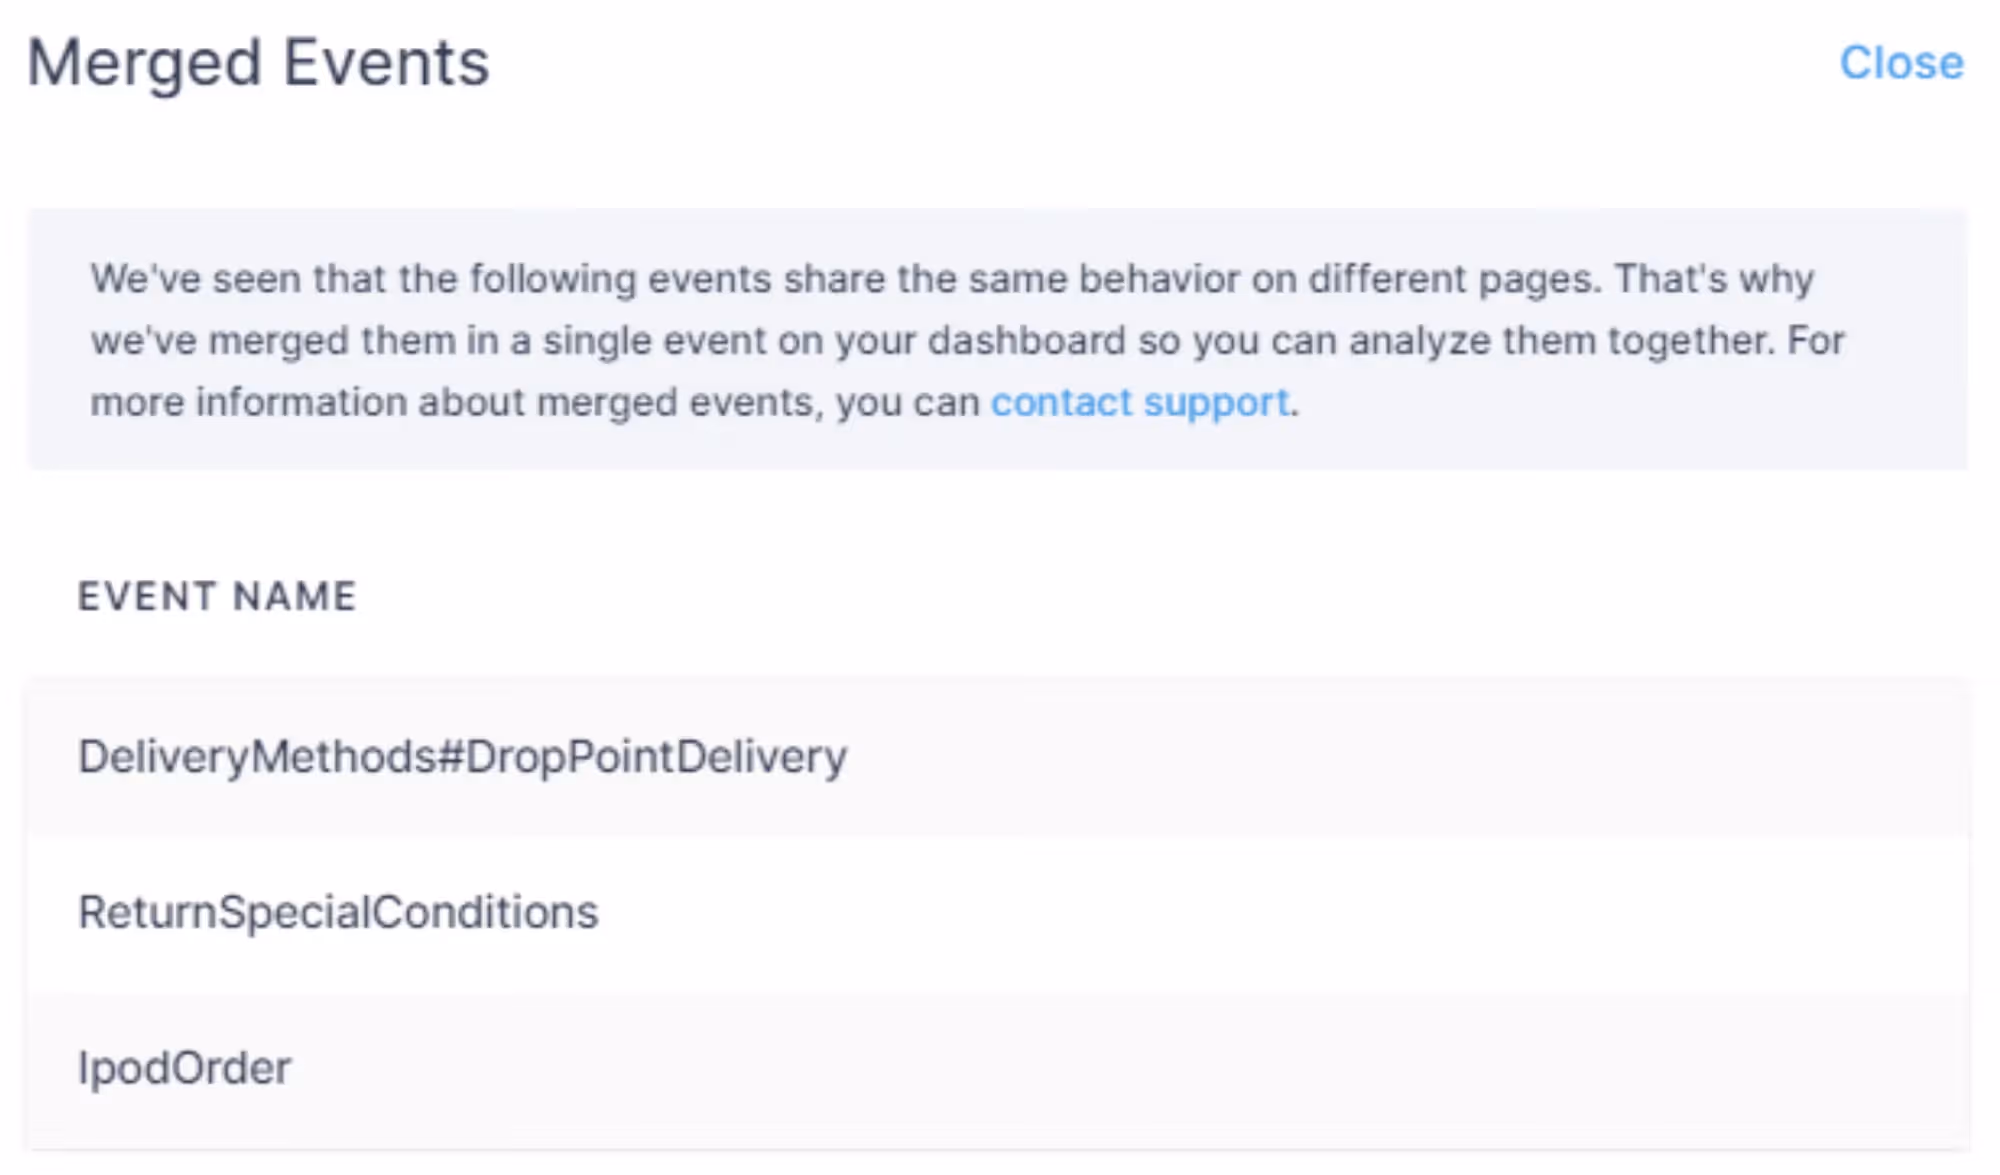
Task: Close the Merged Events dialog
Action: (x=1901, y=63)
